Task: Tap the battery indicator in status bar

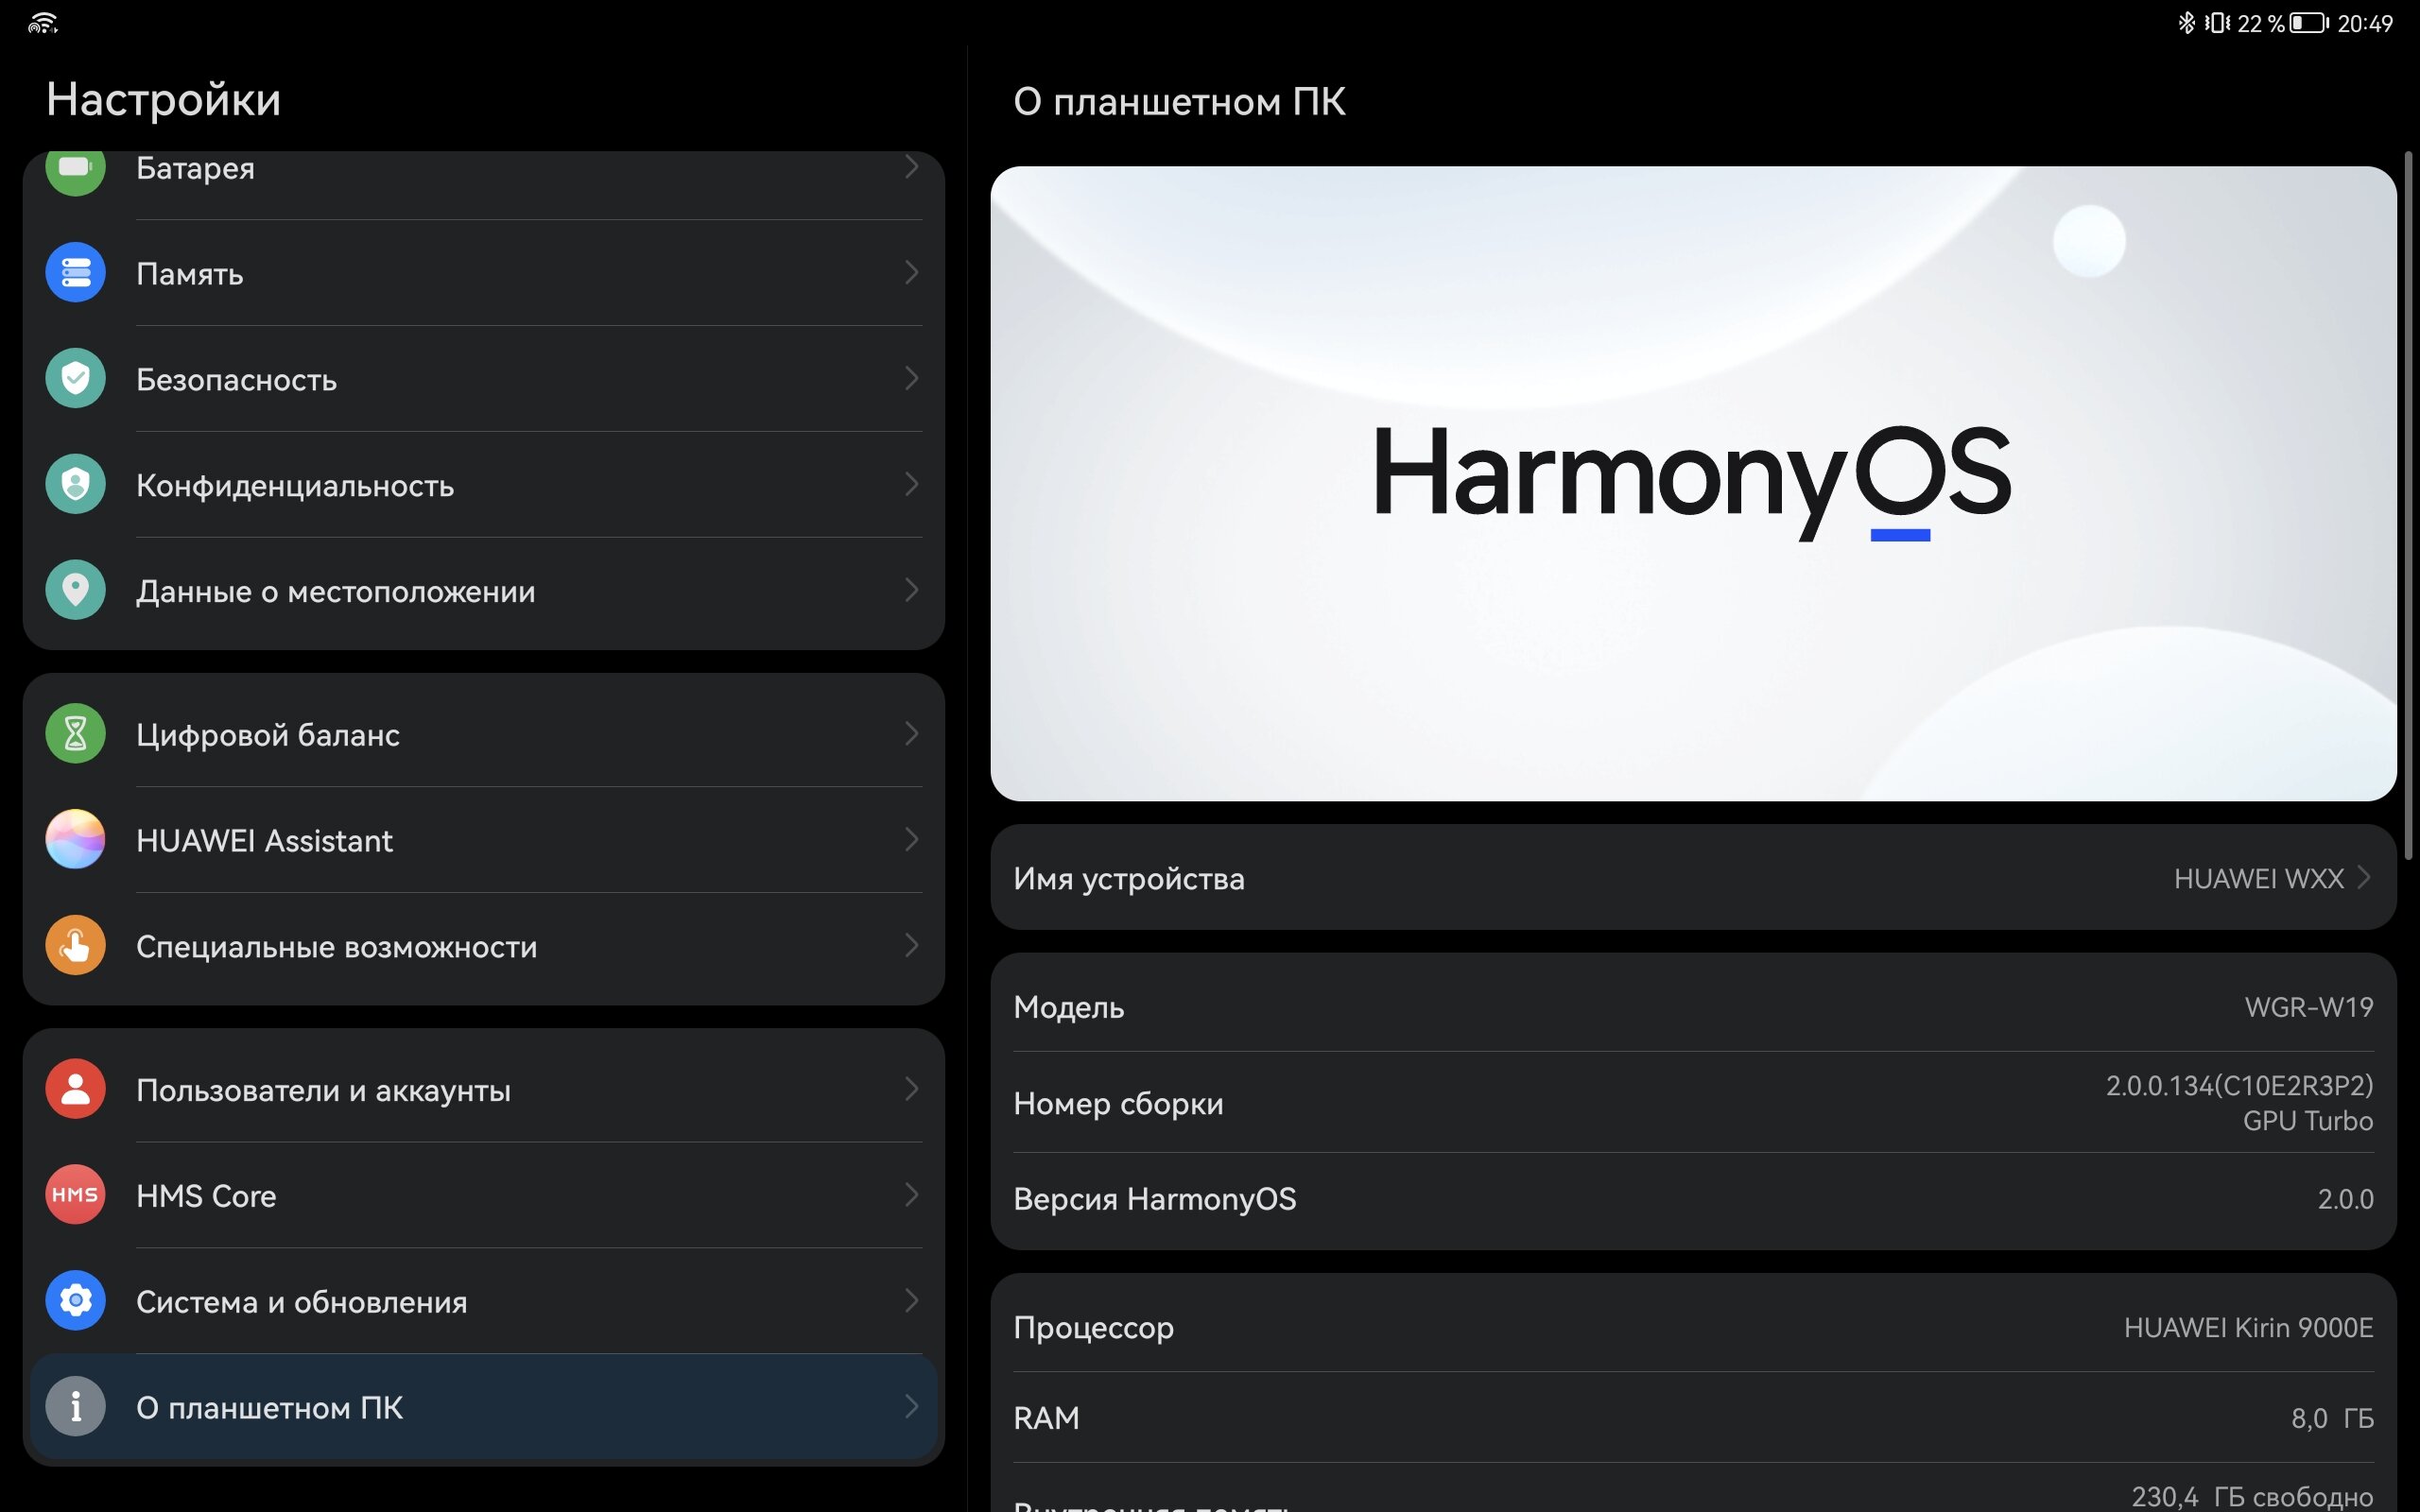Action: [2309, 23]
